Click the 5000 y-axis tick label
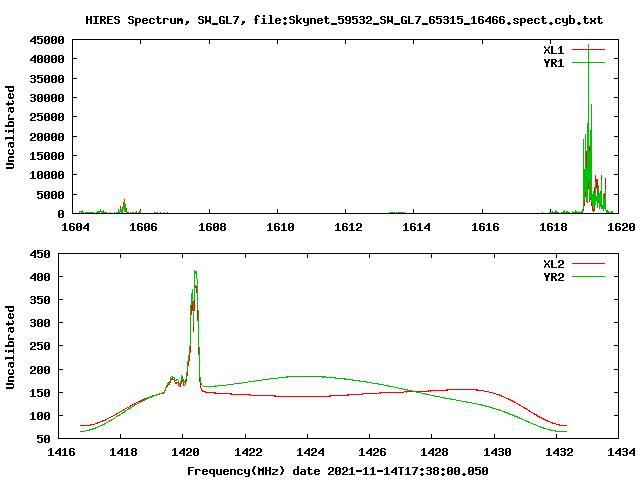Viewport: 640px width, 480px height. coord(51,195)
